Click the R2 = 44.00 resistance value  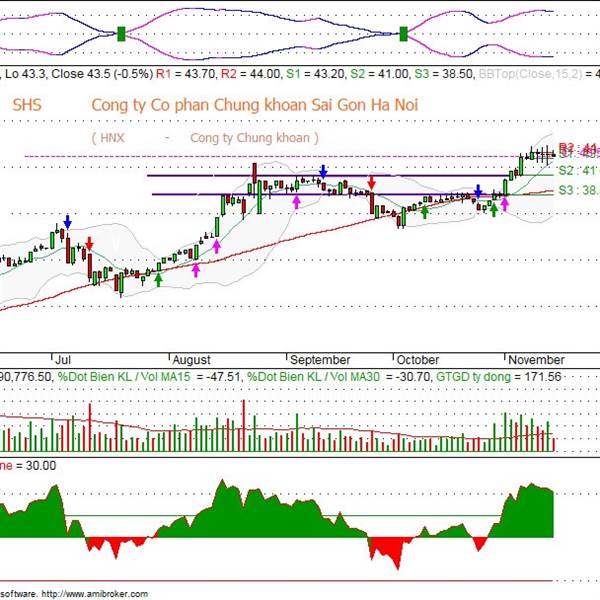point(251,73)
